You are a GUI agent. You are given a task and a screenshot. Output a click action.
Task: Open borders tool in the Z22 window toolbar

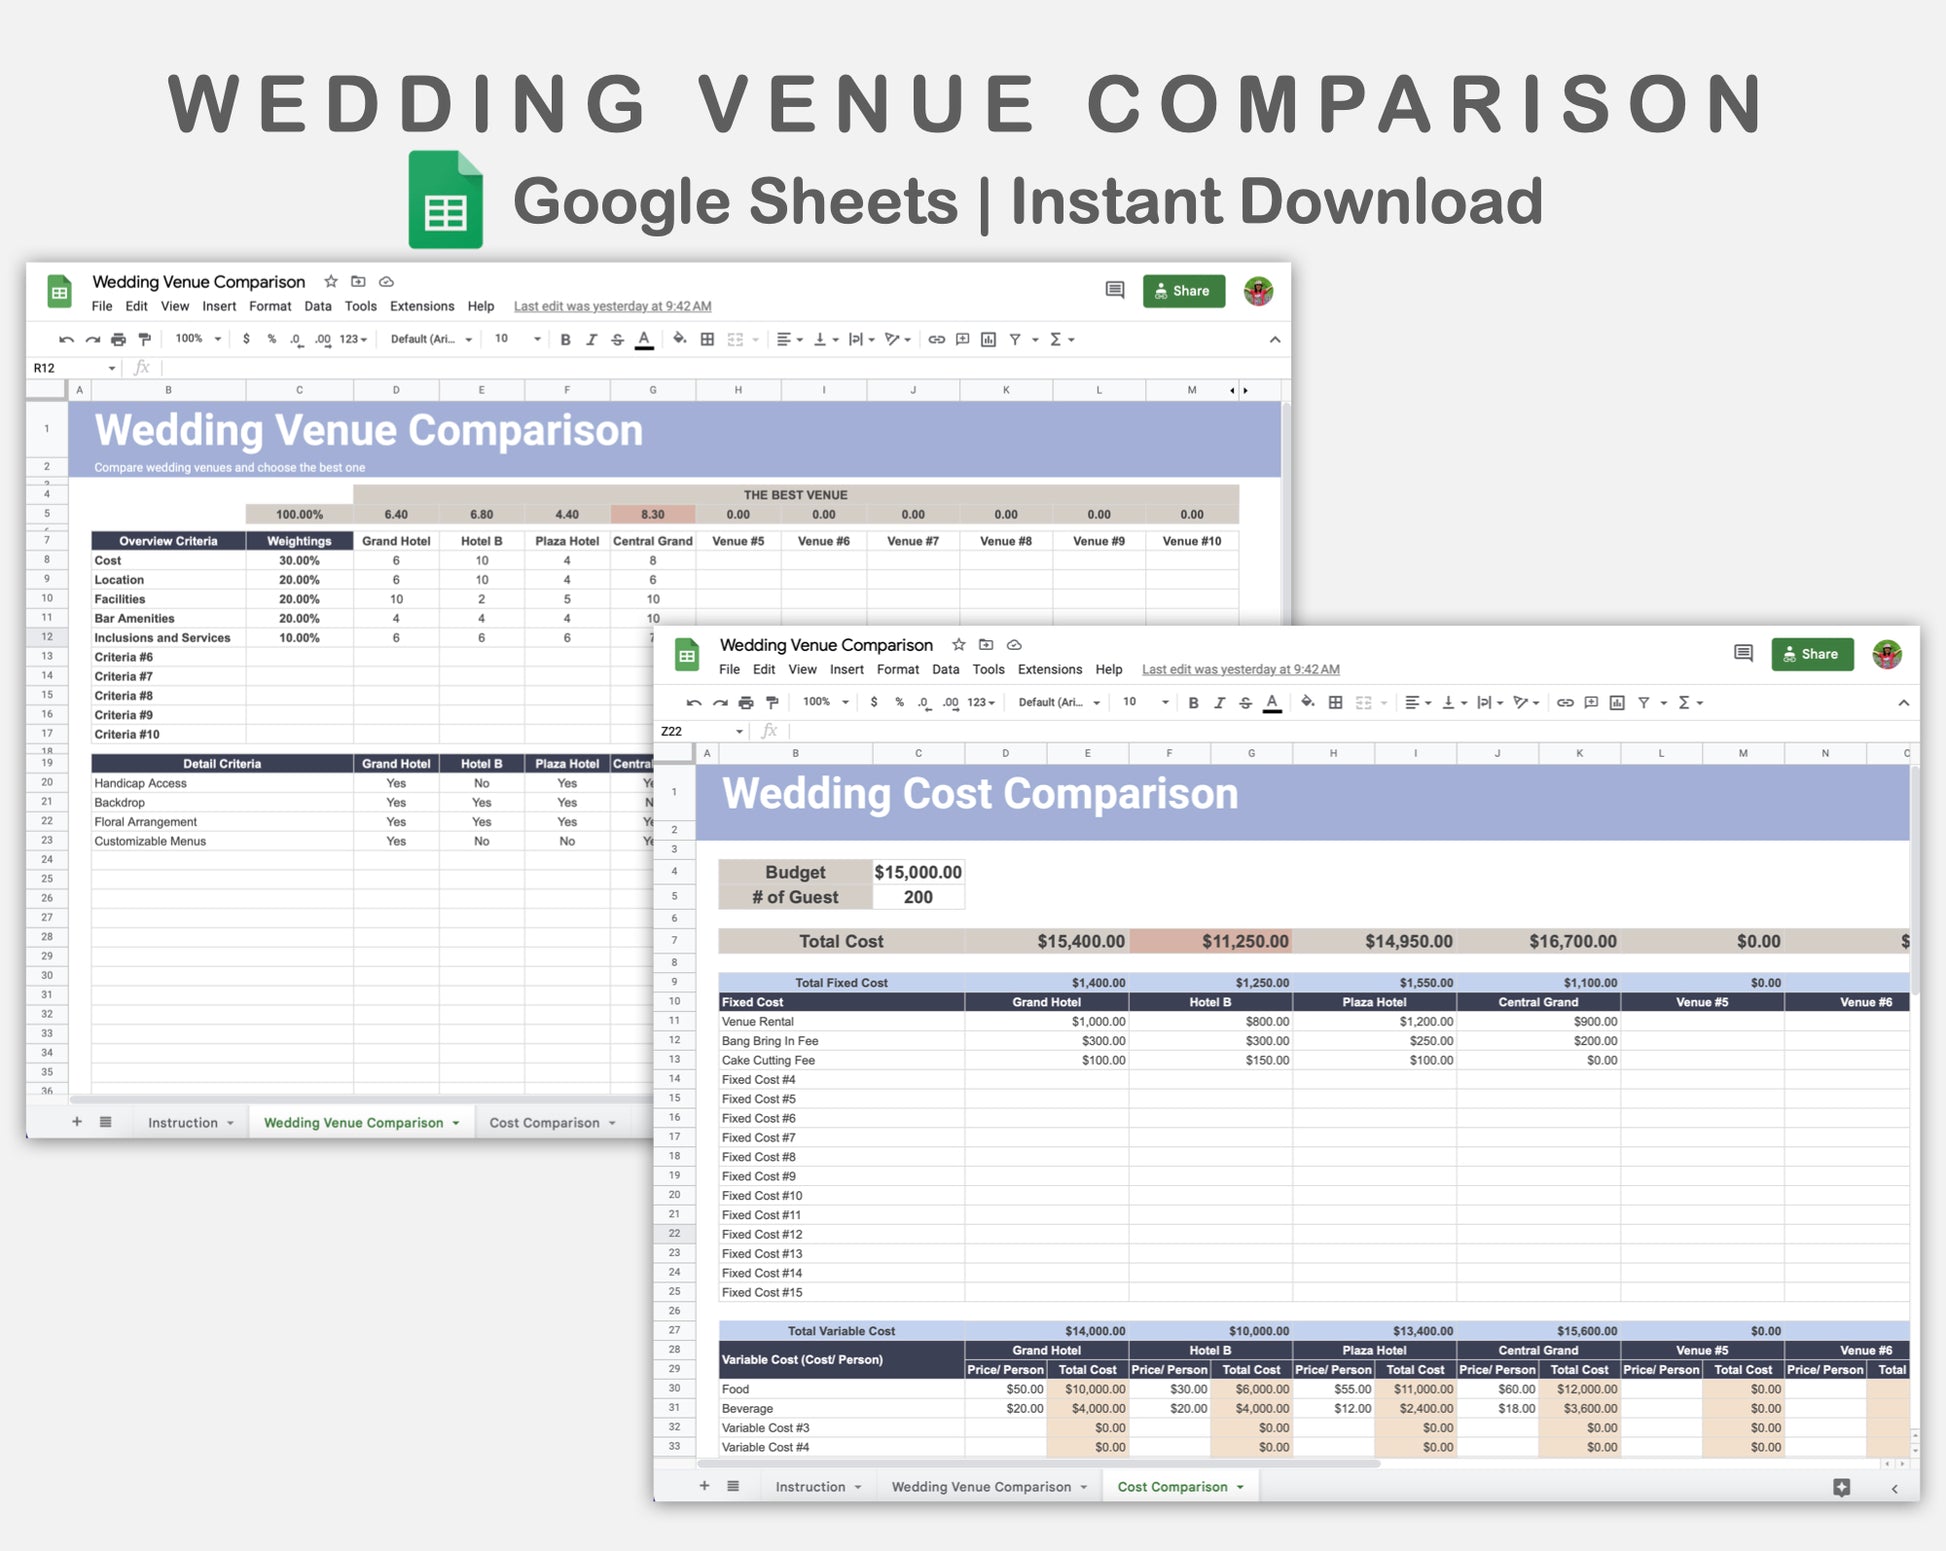[x=1335, y=703]
